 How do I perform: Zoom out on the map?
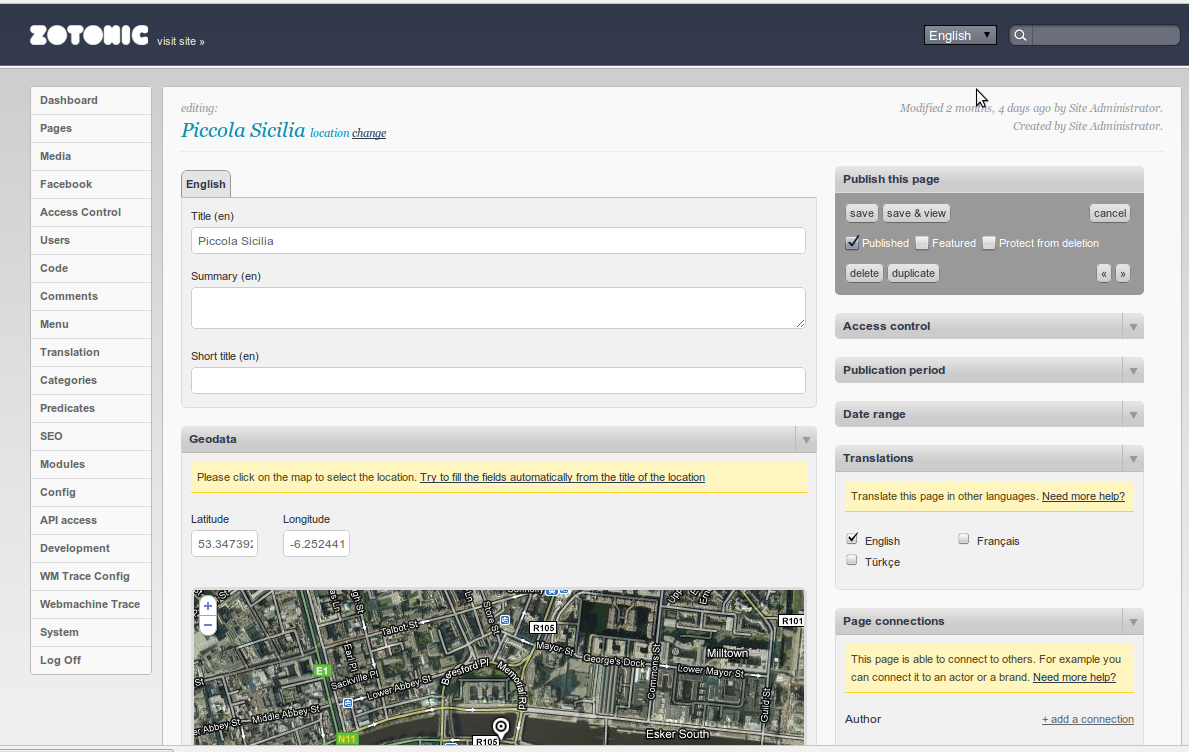(x=208, y=625)
